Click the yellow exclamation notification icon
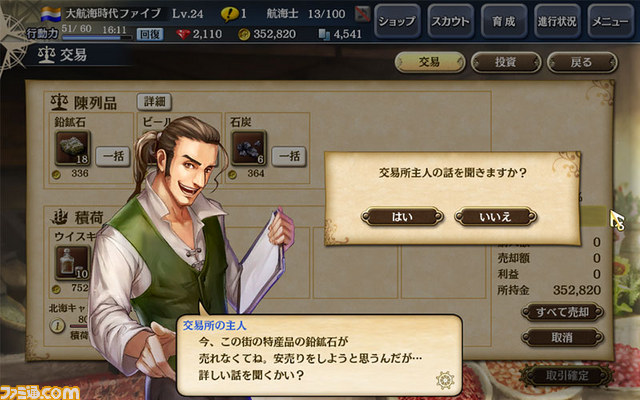Viewport: 640px width, 400px height. [229, 14]
